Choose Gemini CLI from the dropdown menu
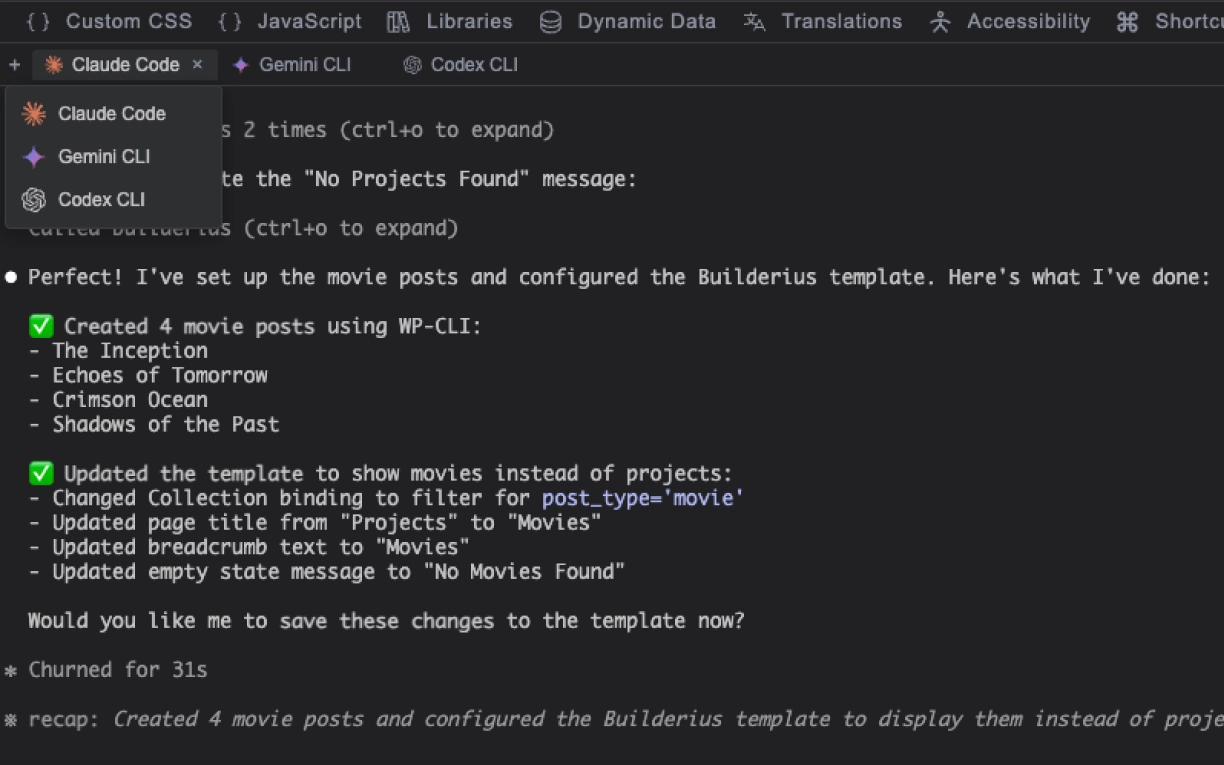1224x765 pixels. click(113, 157)
